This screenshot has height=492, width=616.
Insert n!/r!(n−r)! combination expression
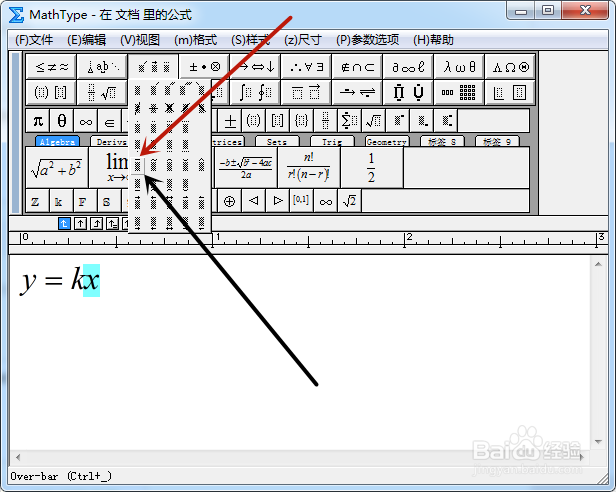(x=309, y=168)
